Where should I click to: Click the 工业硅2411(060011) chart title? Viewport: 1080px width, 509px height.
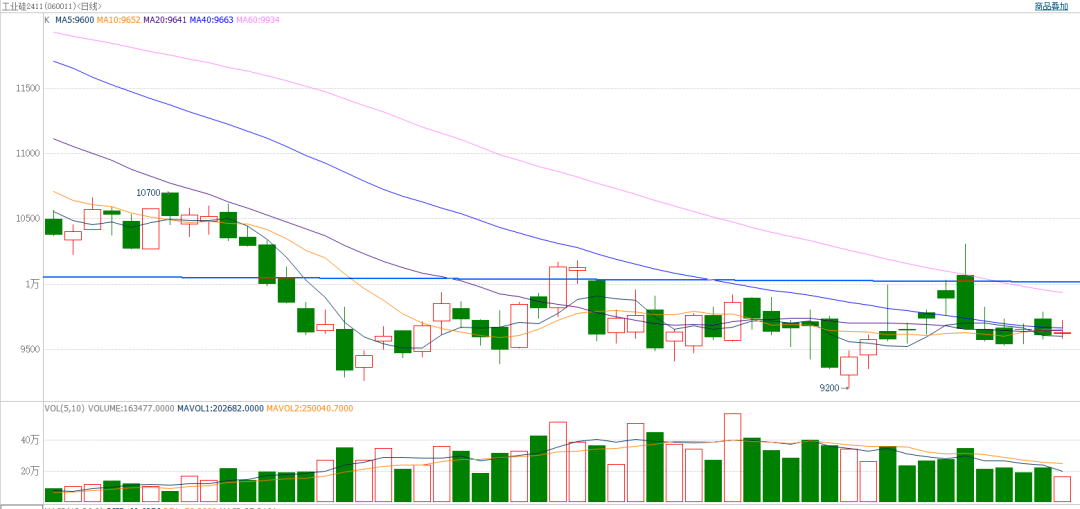[x=50, y=6]
